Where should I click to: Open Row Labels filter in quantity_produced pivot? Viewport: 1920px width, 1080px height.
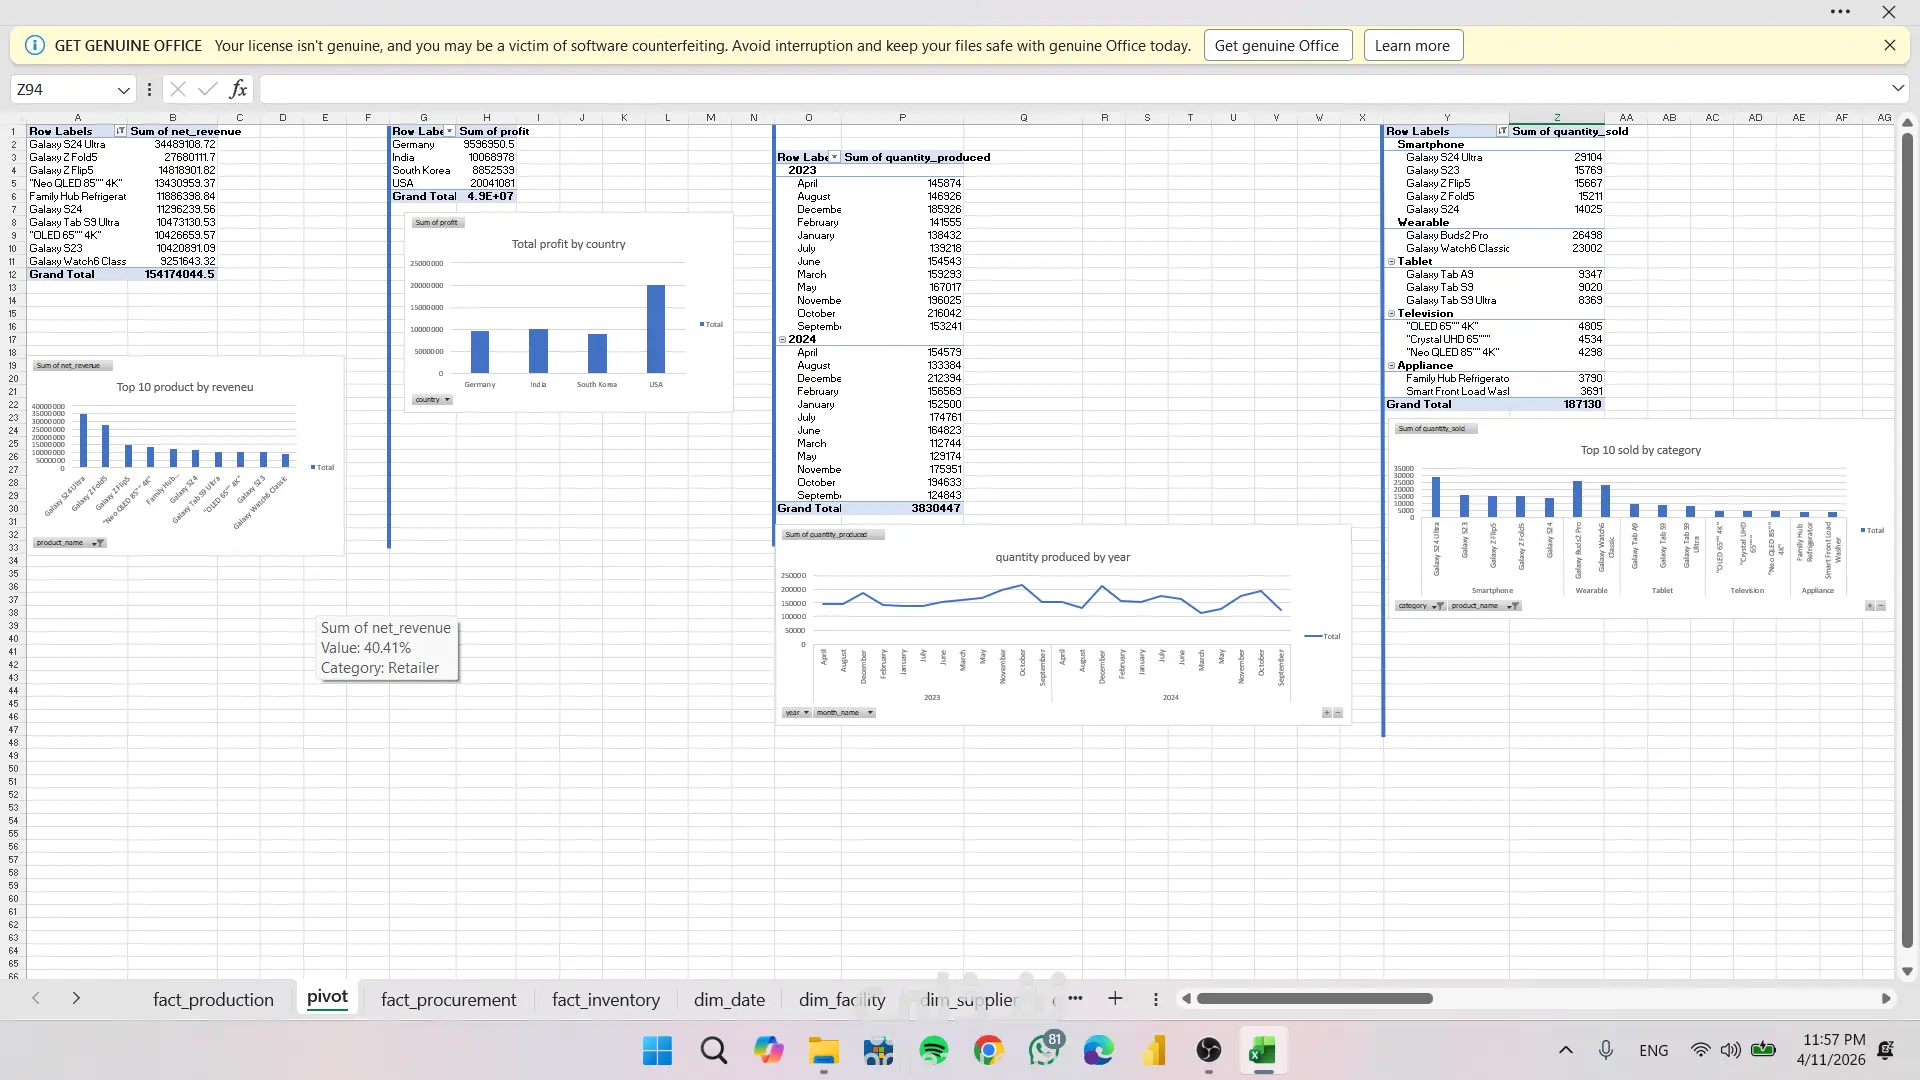835,157
